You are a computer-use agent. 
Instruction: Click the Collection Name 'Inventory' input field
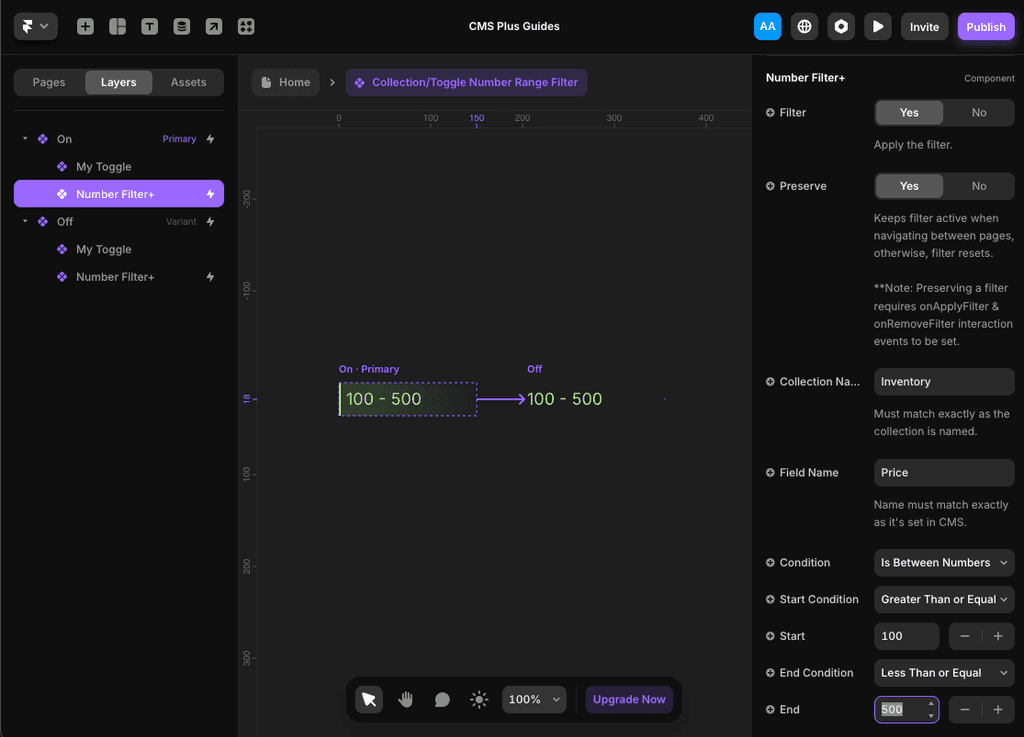point(943,381)
